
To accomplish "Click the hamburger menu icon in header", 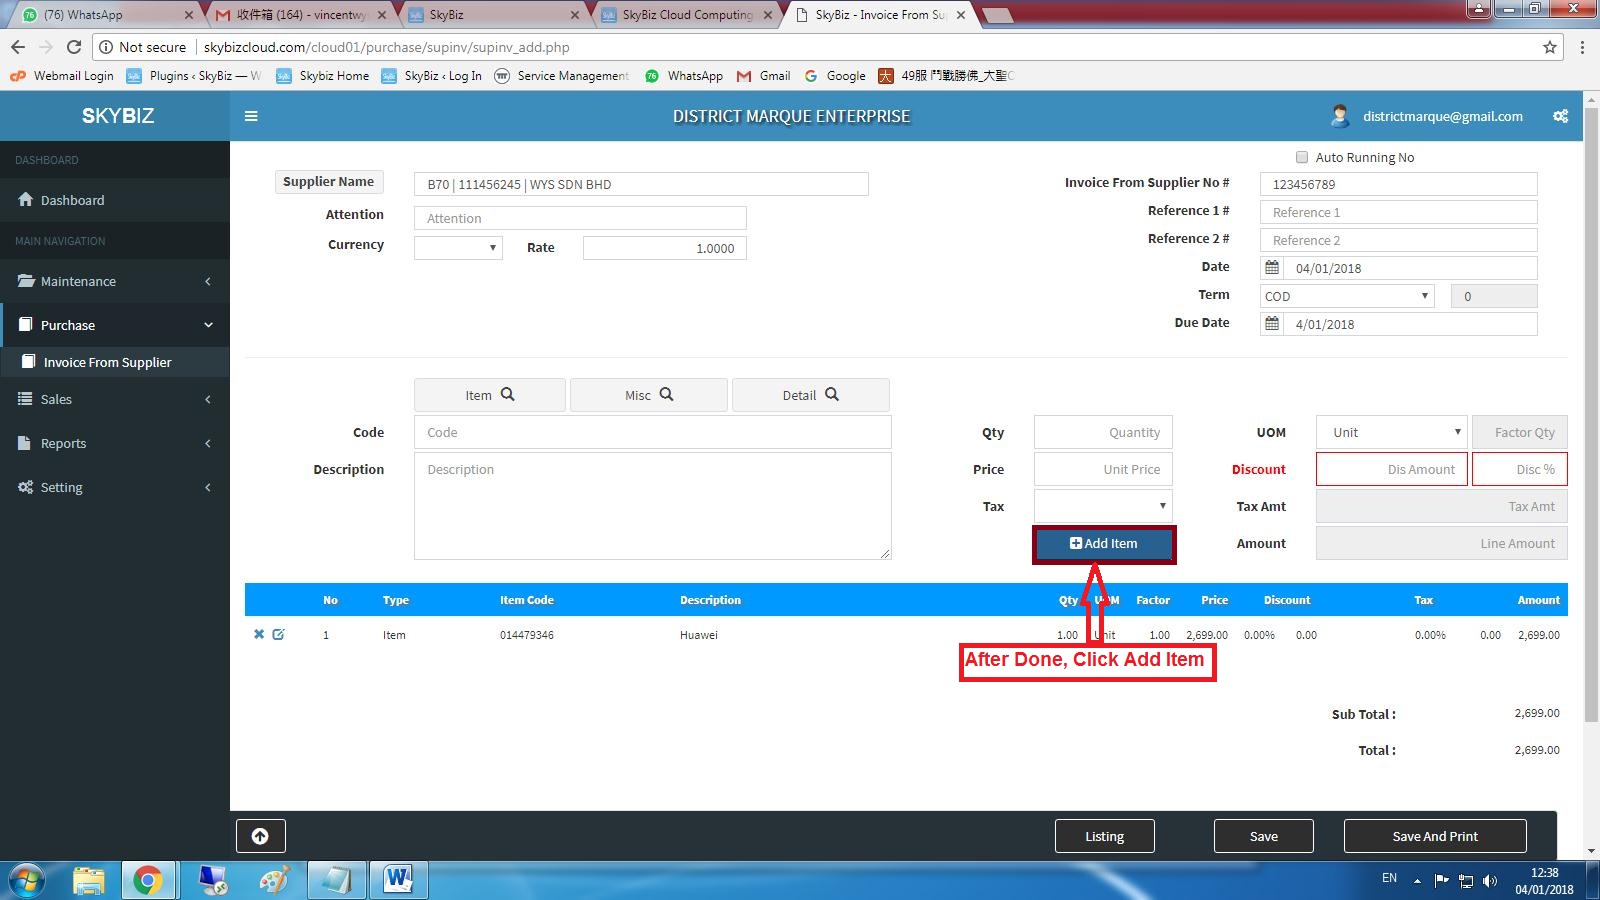I will (251, 116).
